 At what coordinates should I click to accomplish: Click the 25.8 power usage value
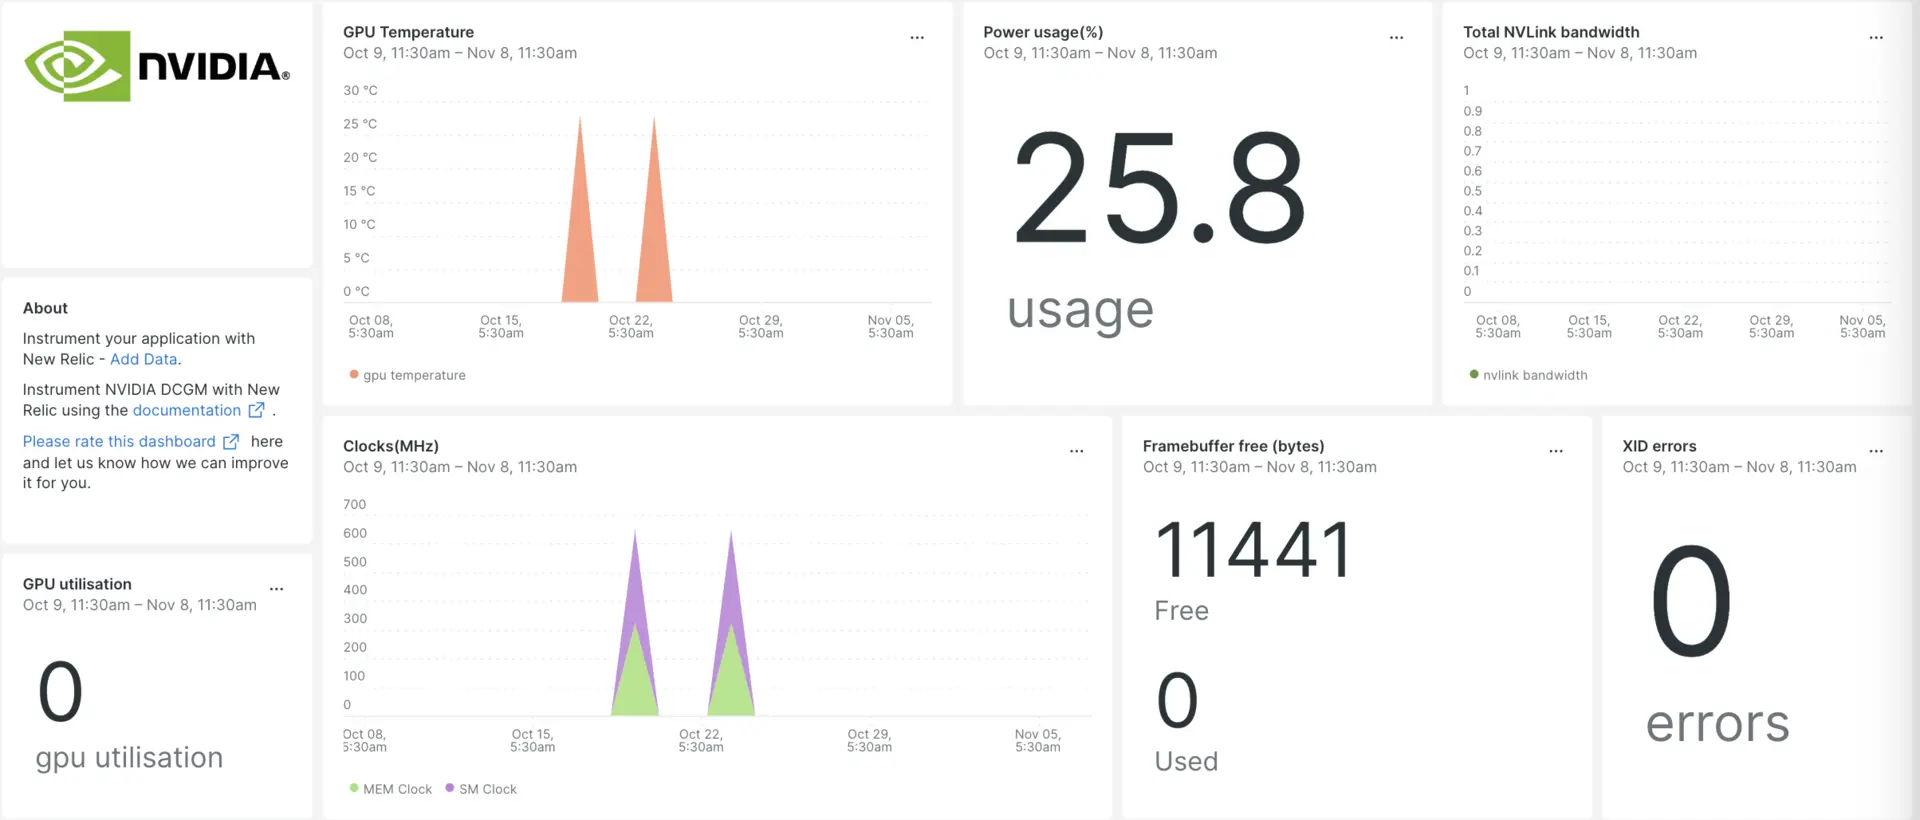click(1158, 189)
